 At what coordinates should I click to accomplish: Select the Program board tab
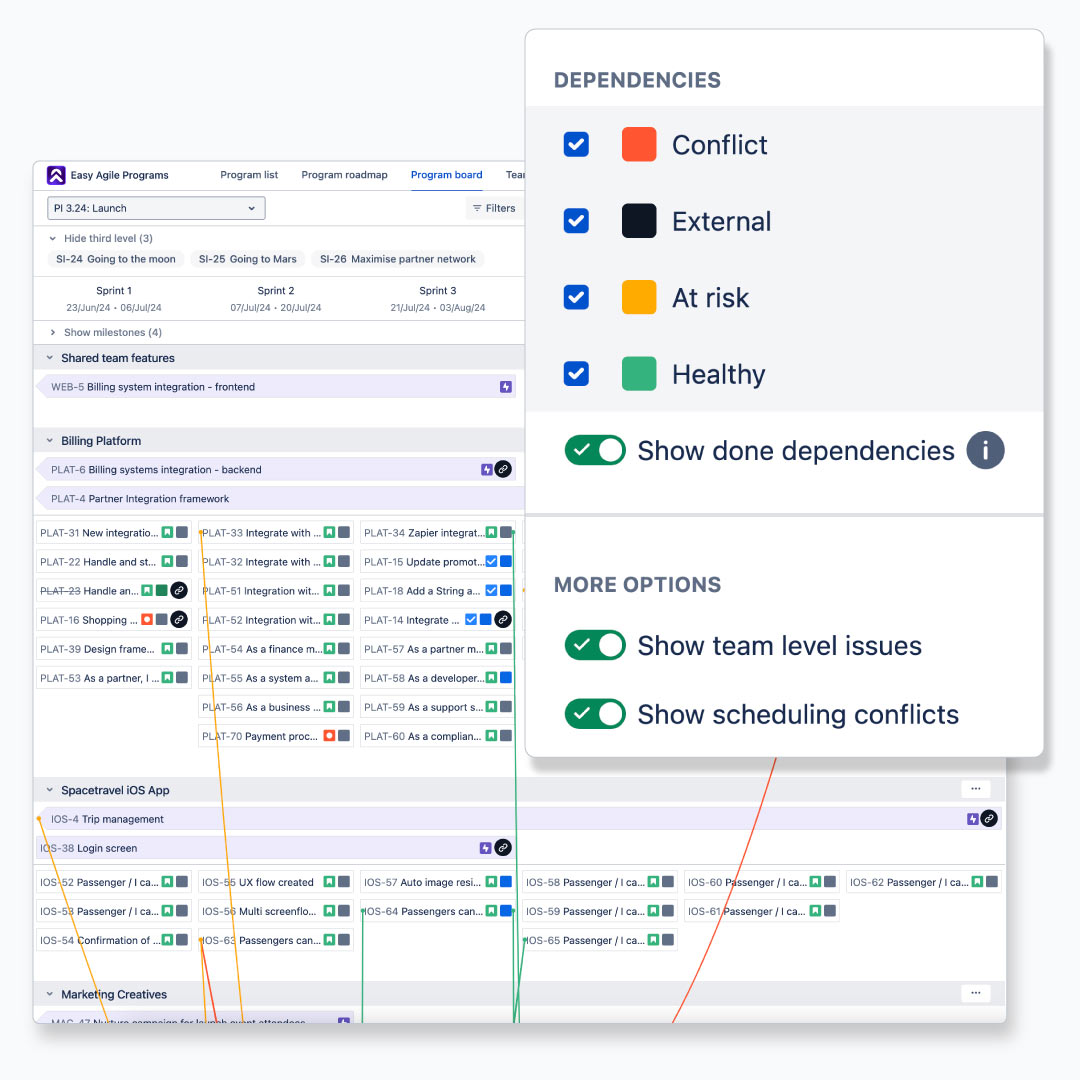point(446,175)
